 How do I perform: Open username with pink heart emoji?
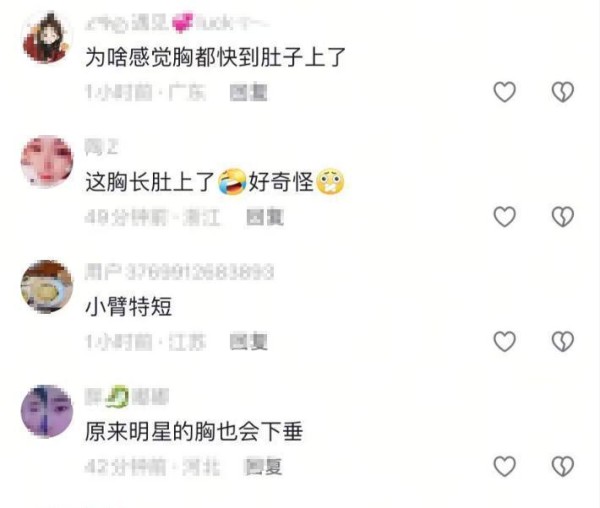point(177,23)
